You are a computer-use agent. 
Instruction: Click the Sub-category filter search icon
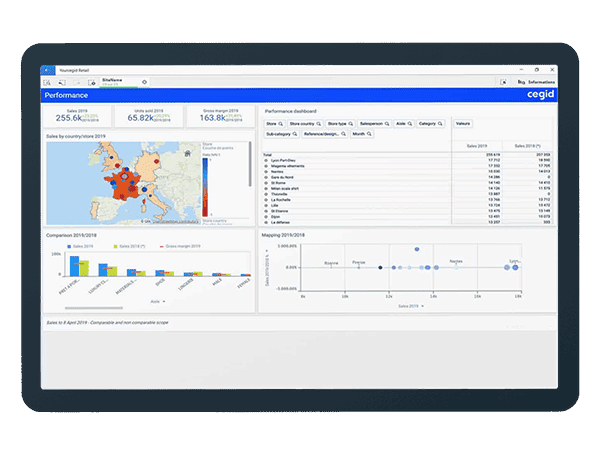click(x=294, y=134)
